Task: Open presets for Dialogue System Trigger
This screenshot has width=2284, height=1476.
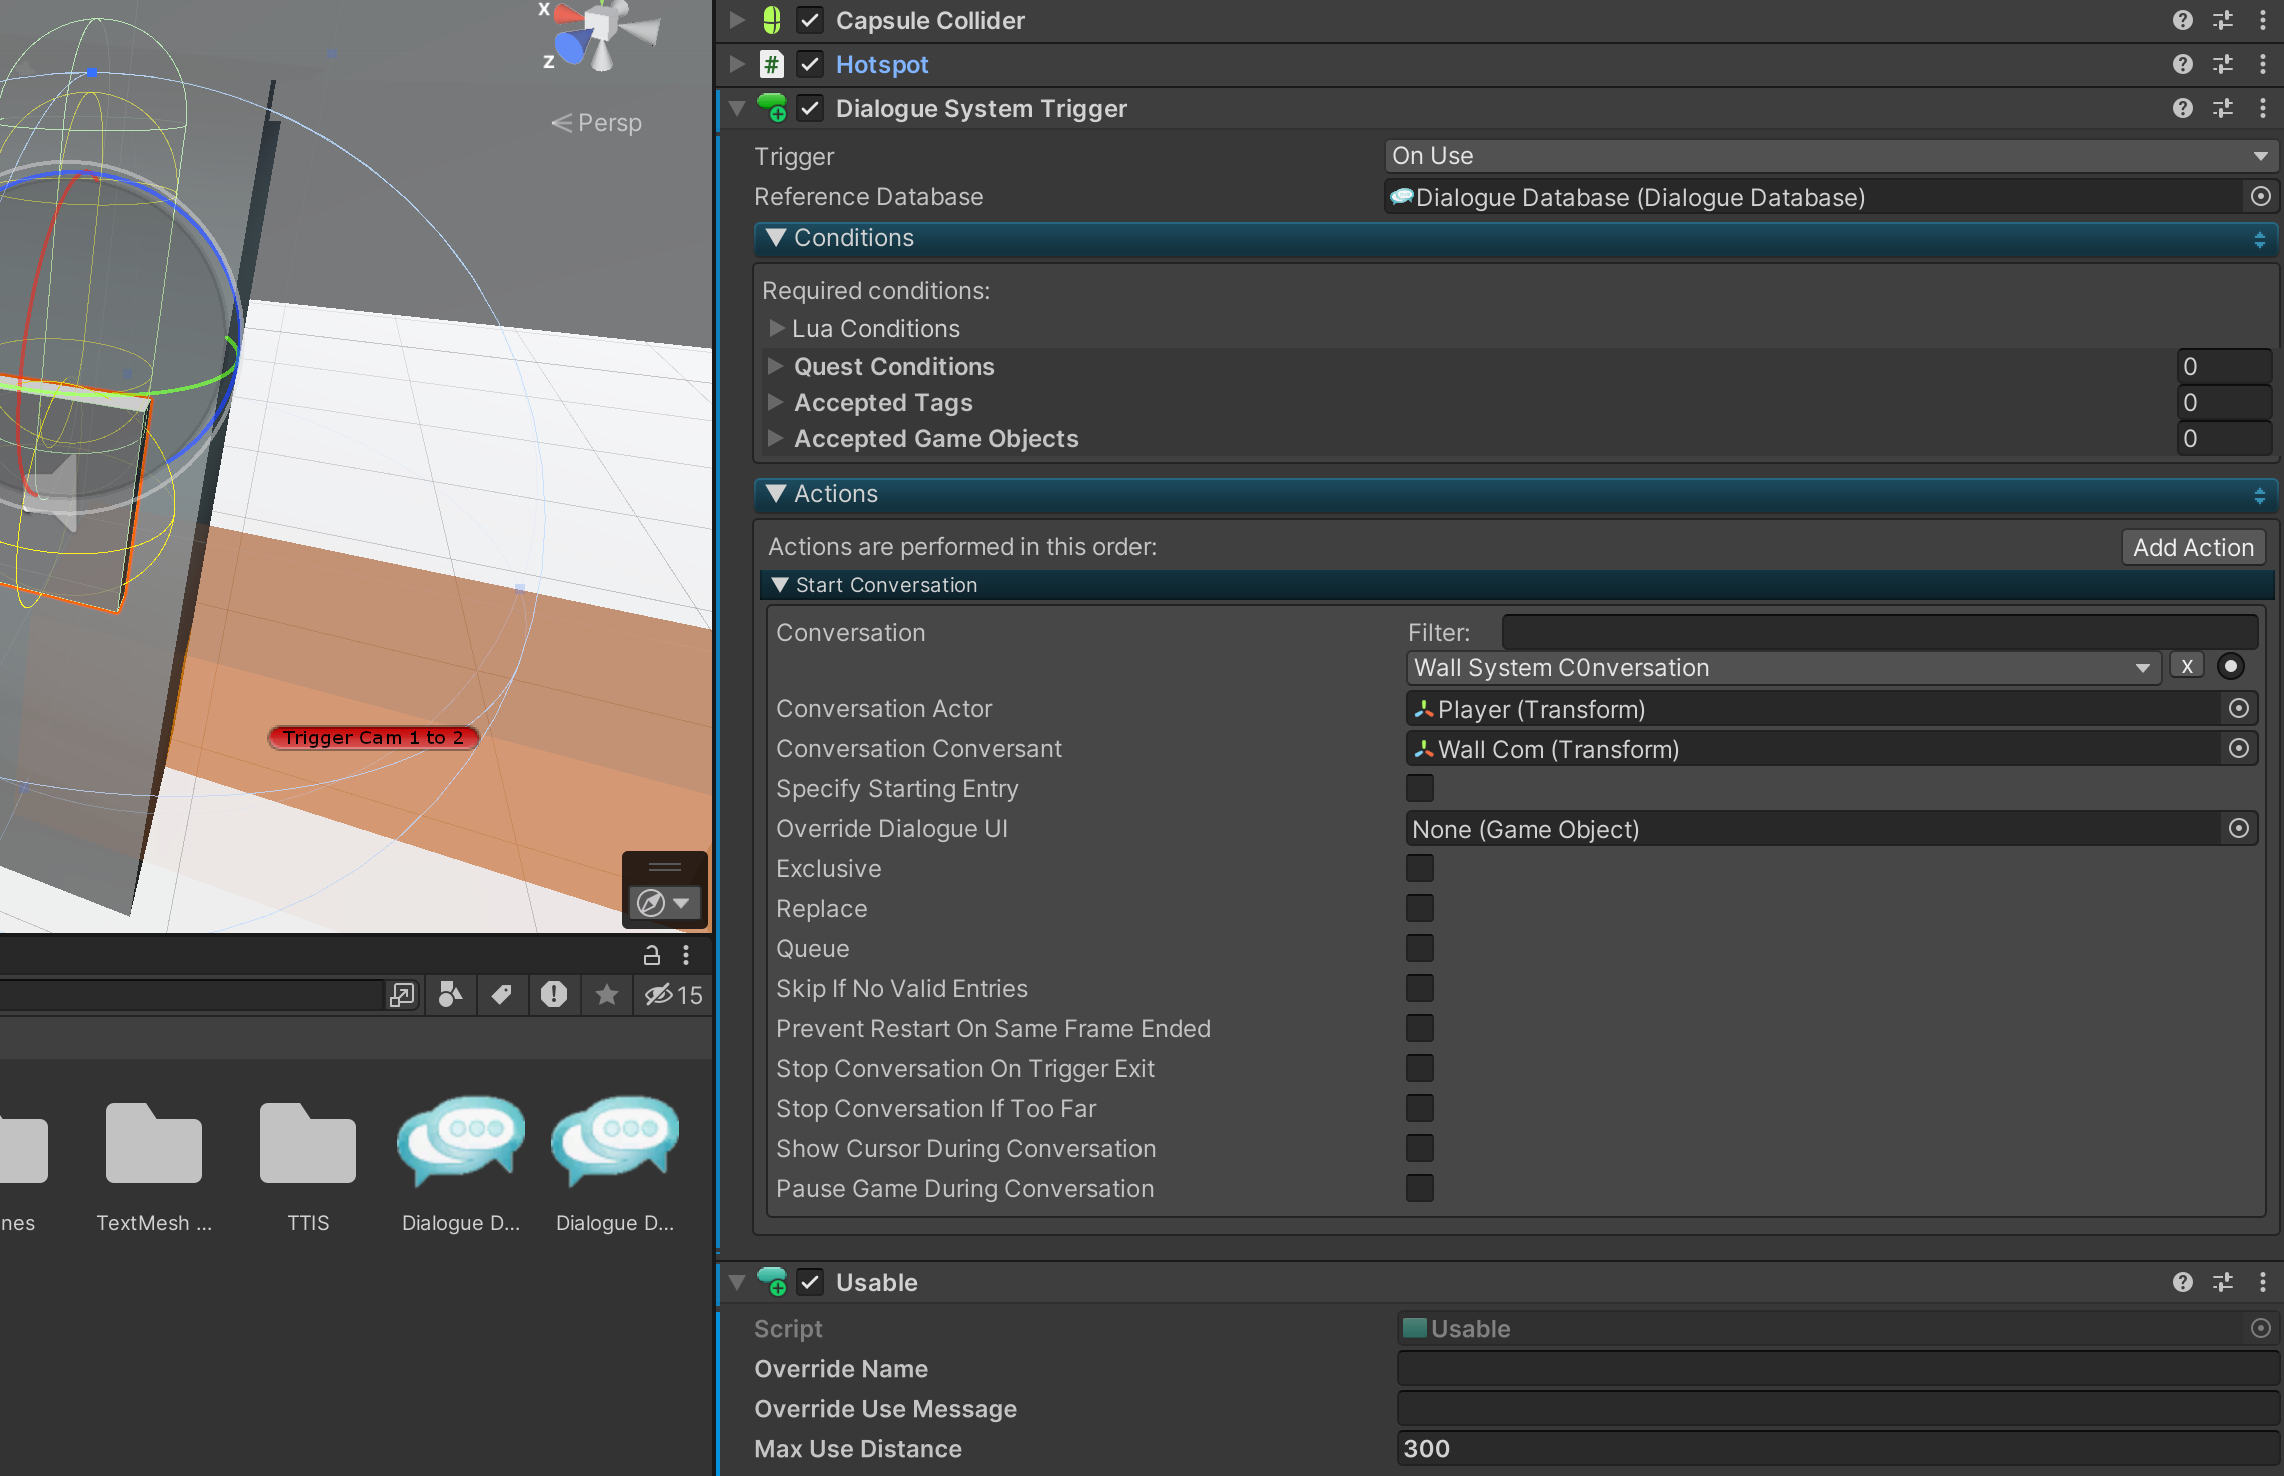Action: [x=2223, y=108]
